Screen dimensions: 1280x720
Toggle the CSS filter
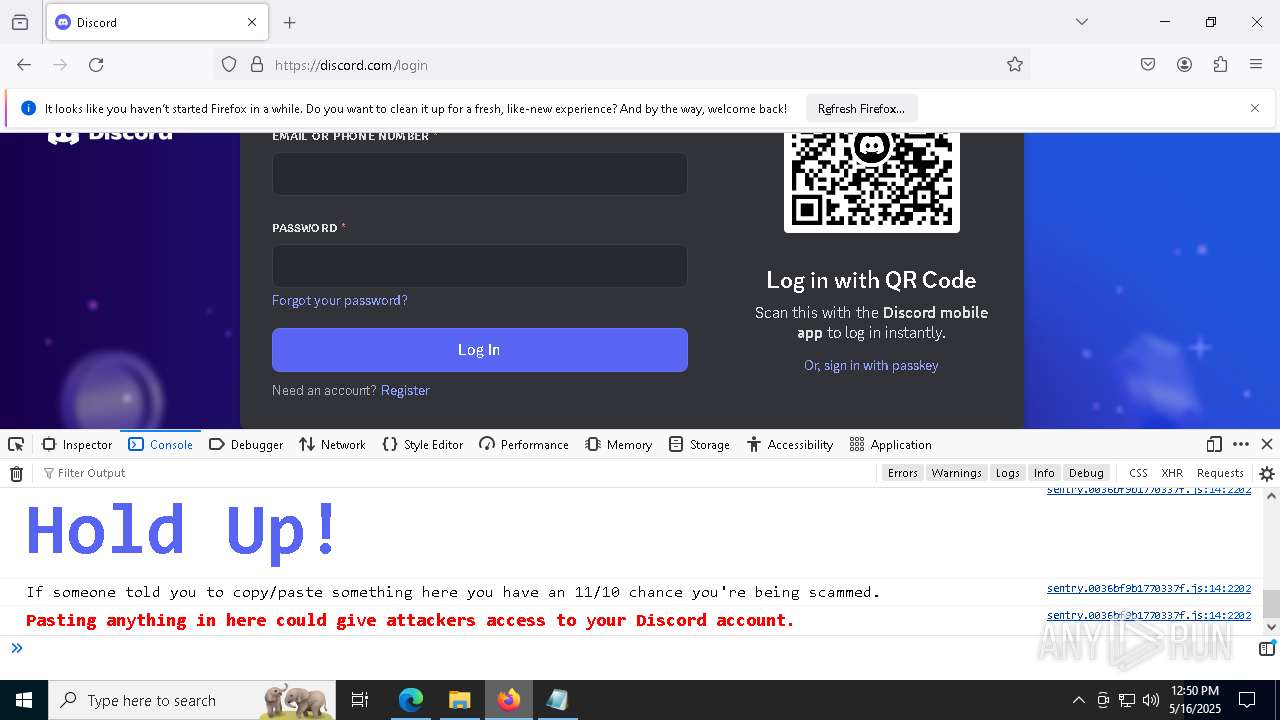coord(1138,473)
